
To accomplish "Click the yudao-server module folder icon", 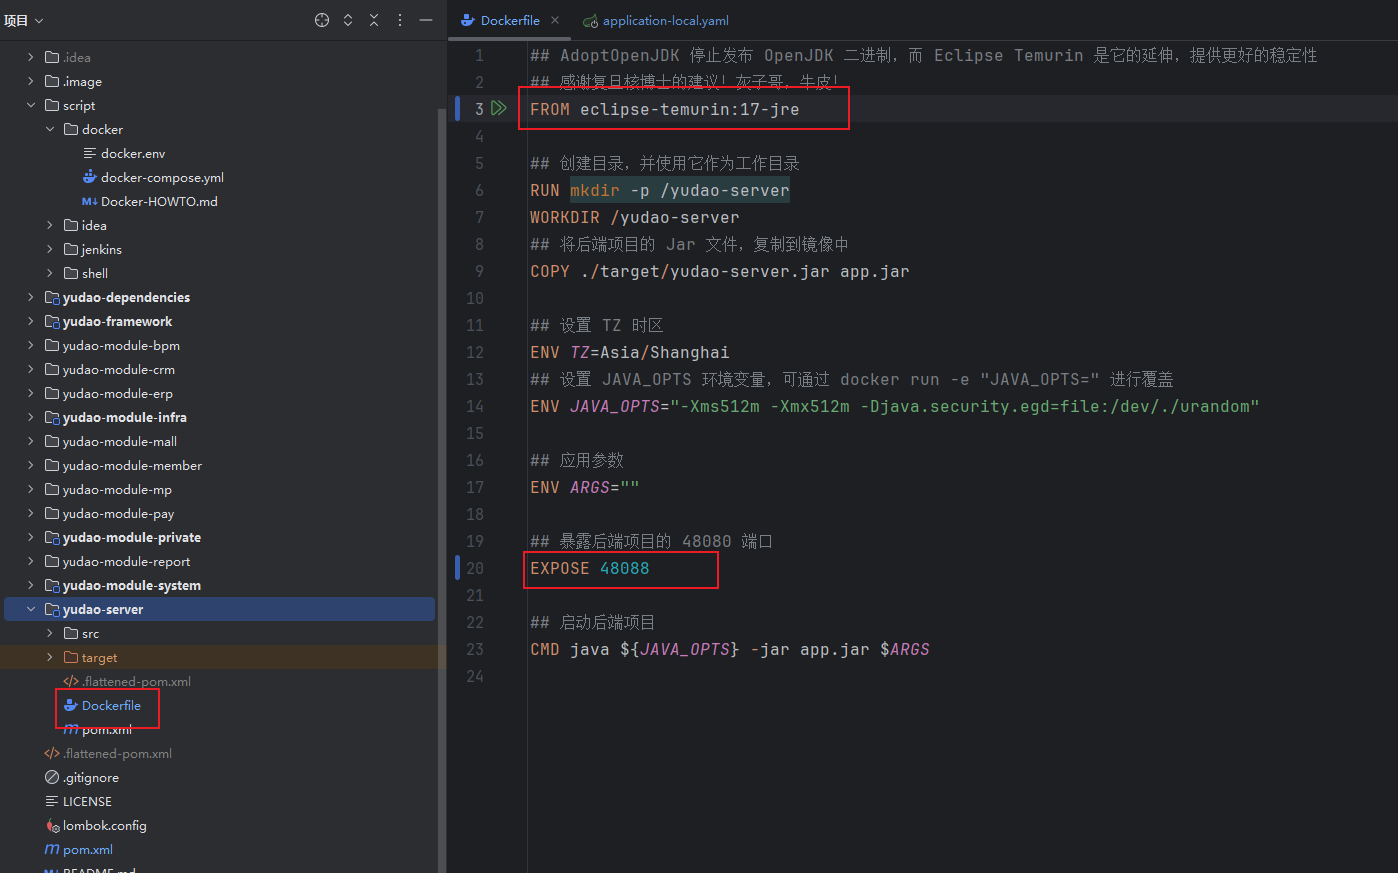I will [x=52, y=609].
